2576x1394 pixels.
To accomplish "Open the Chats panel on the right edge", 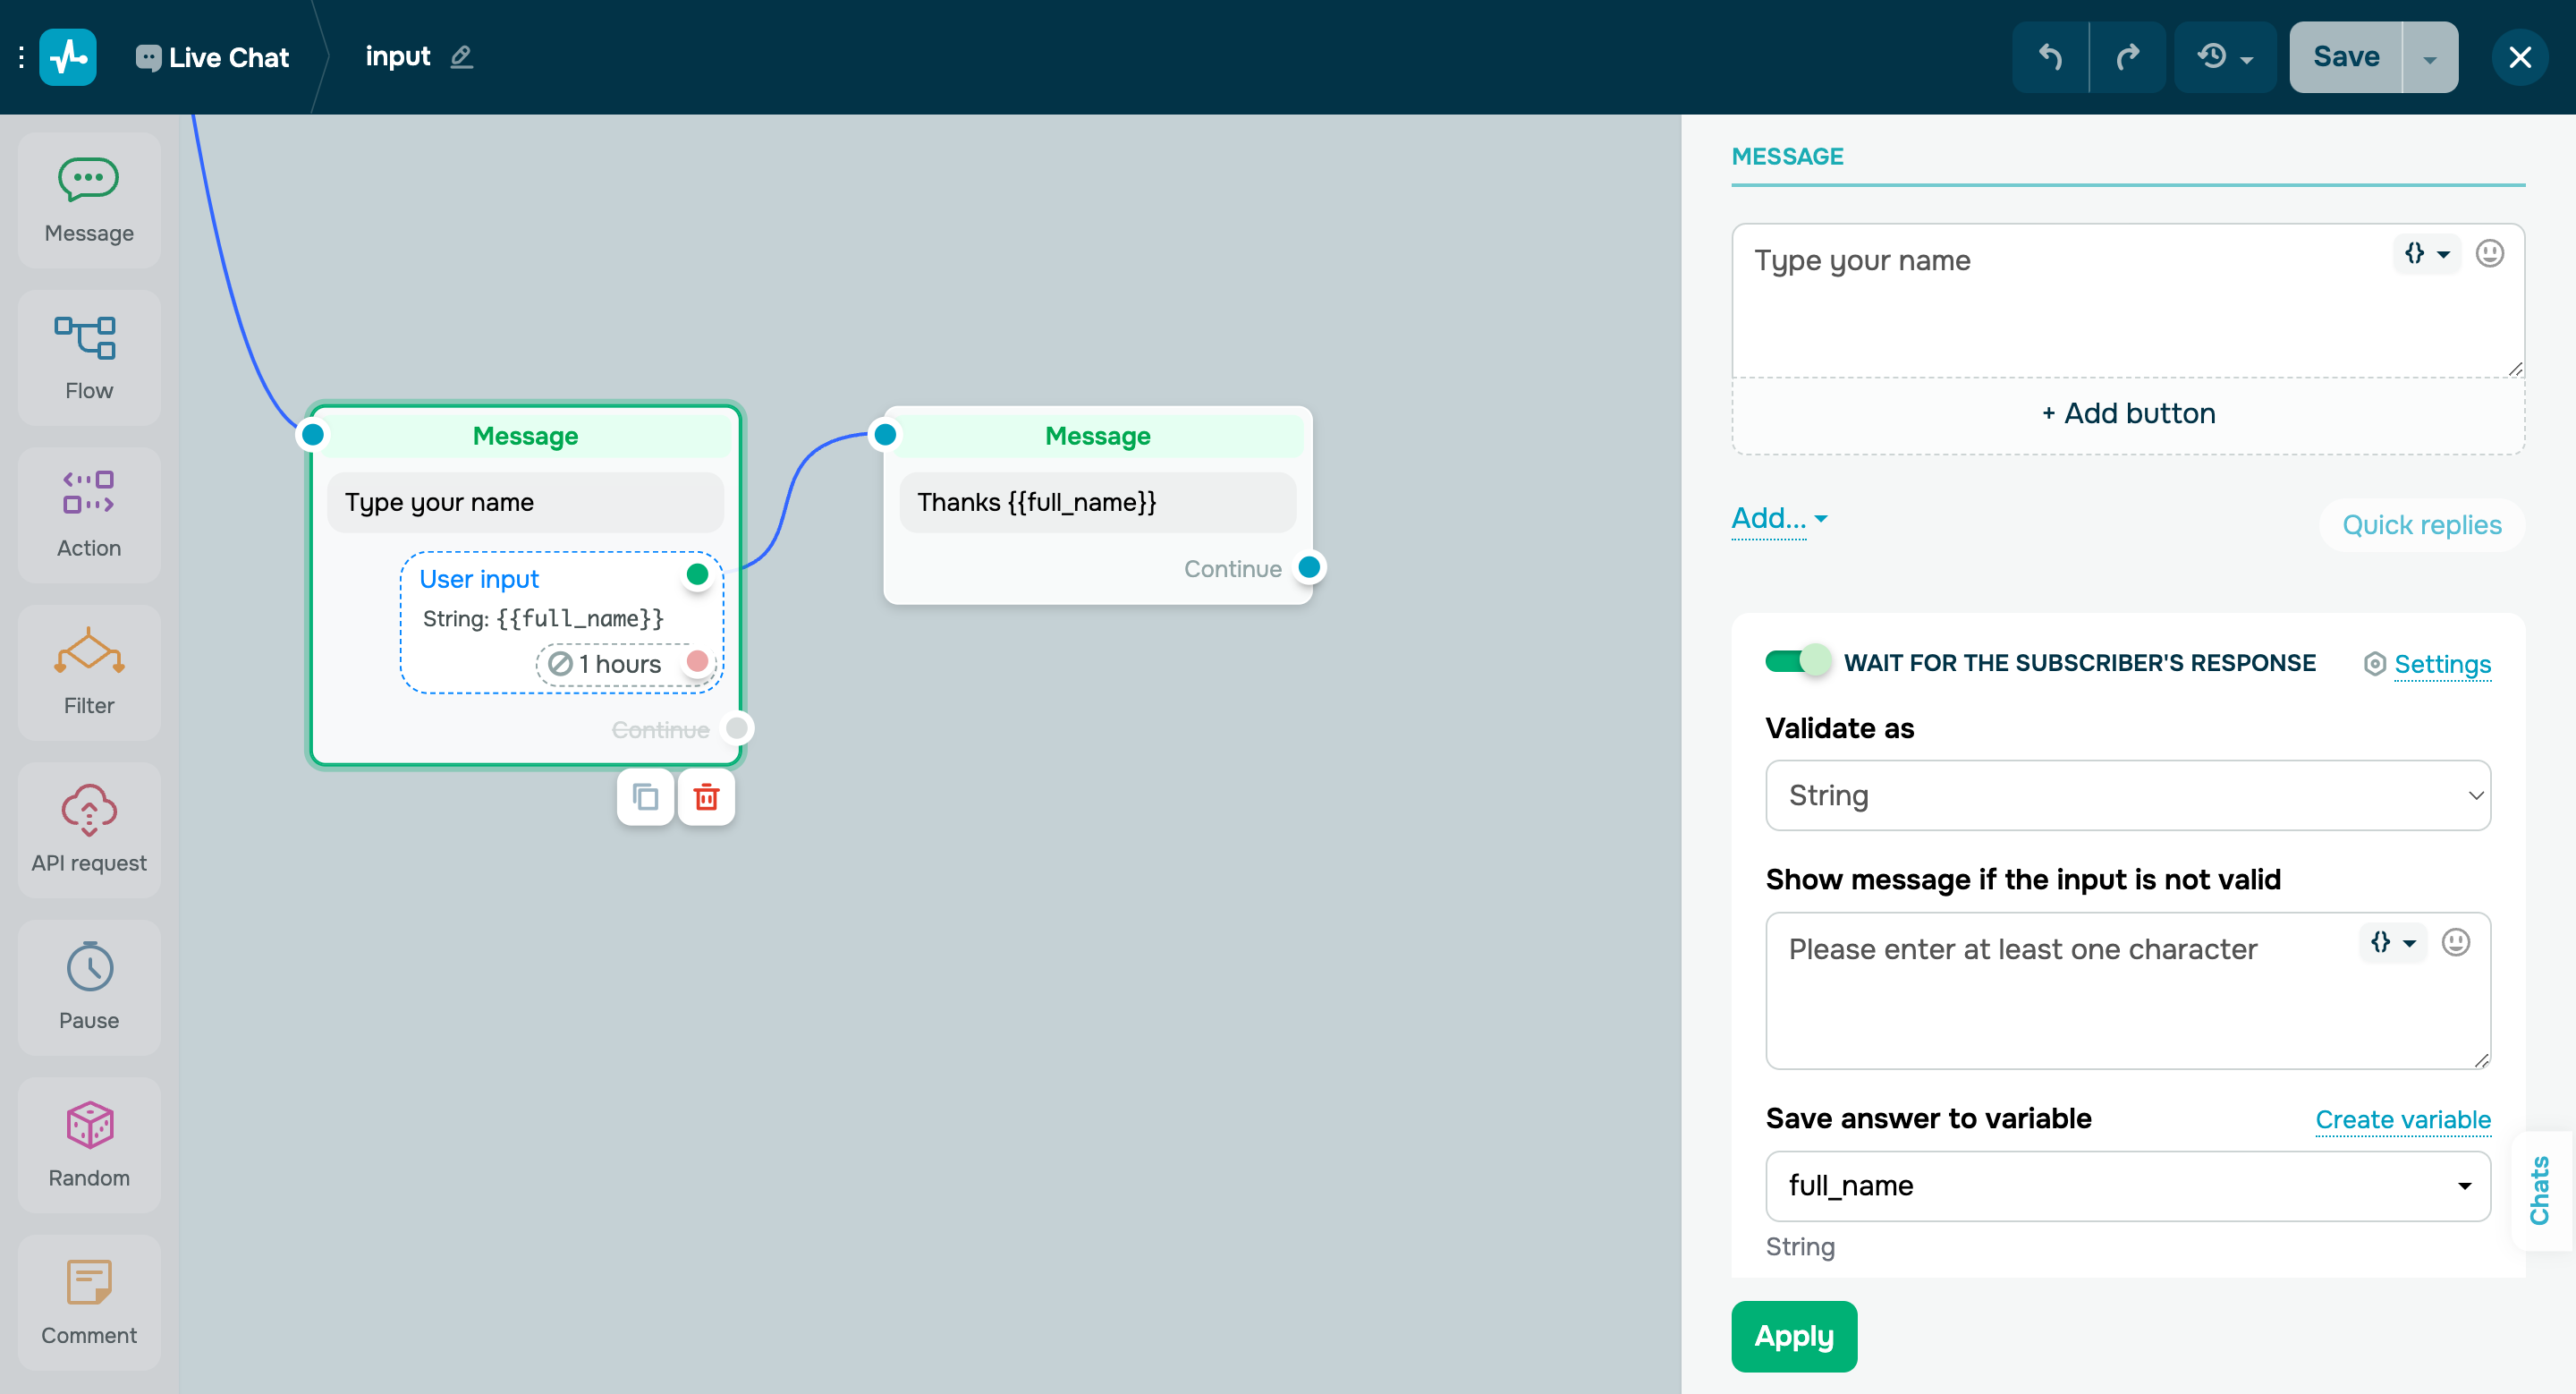I will coord(2541,1192).
